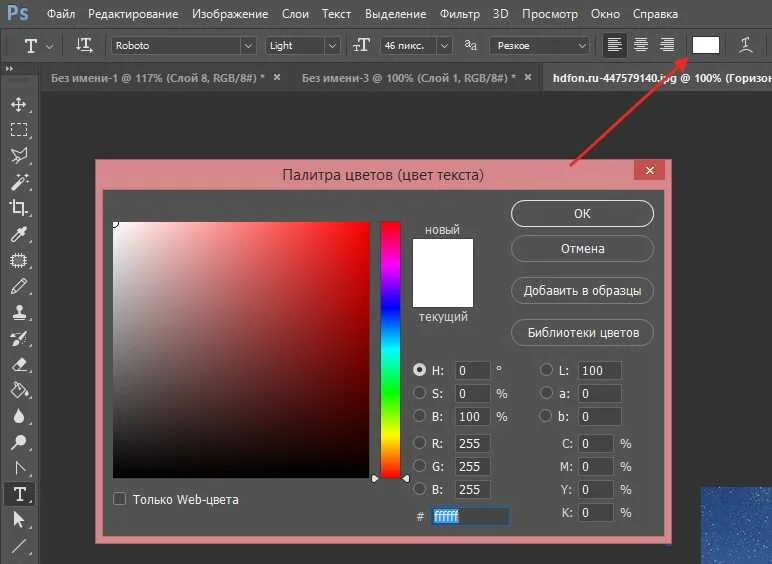Select the Path Selection arrow tool

(19, 520)
